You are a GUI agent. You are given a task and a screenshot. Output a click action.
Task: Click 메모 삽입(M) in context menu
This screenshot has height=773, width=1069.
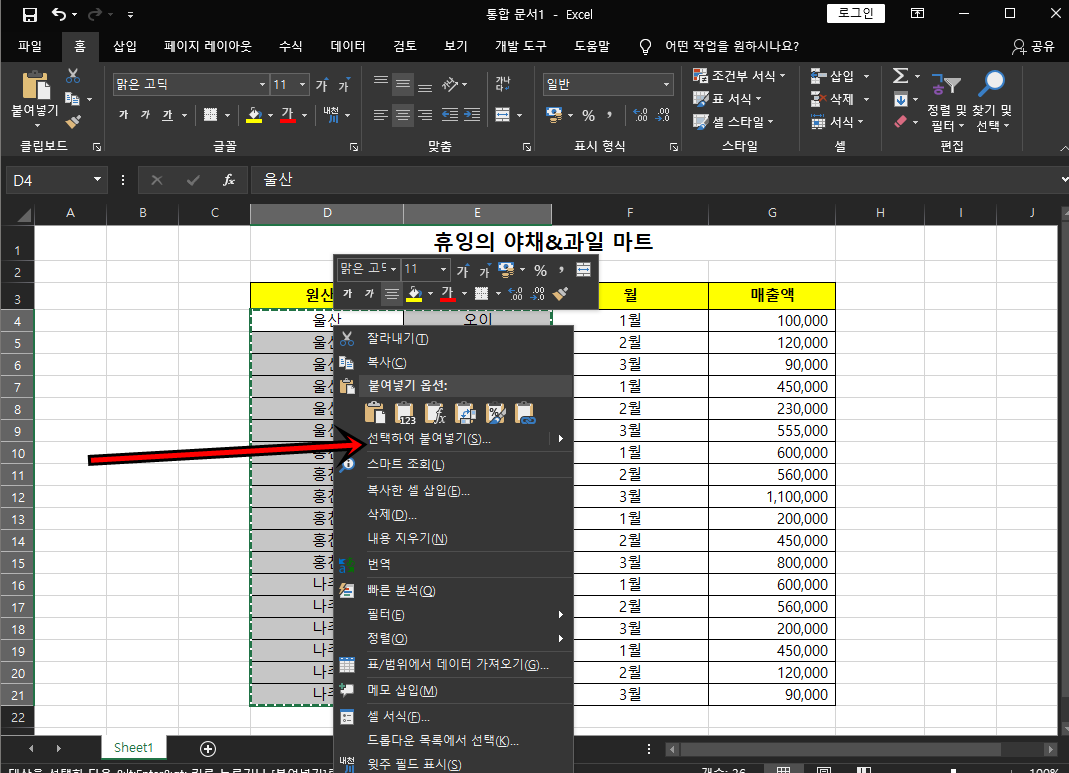point(453,691)
